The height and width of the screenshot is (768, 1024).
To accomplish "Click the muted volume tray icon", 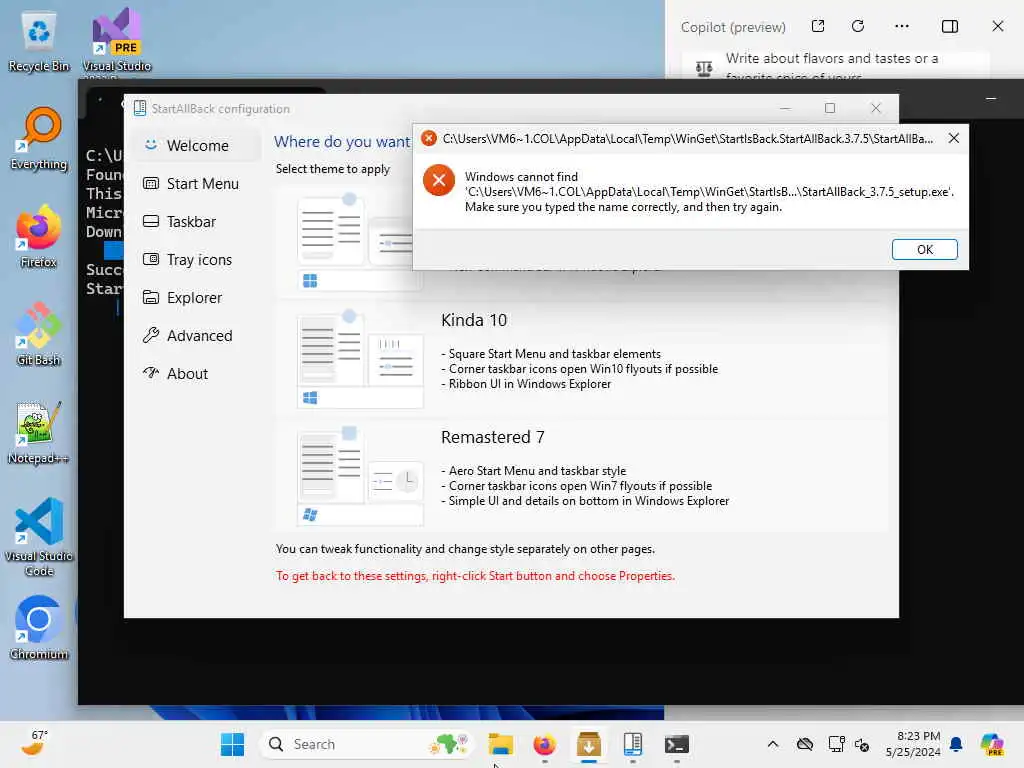I will coord(862,744).
